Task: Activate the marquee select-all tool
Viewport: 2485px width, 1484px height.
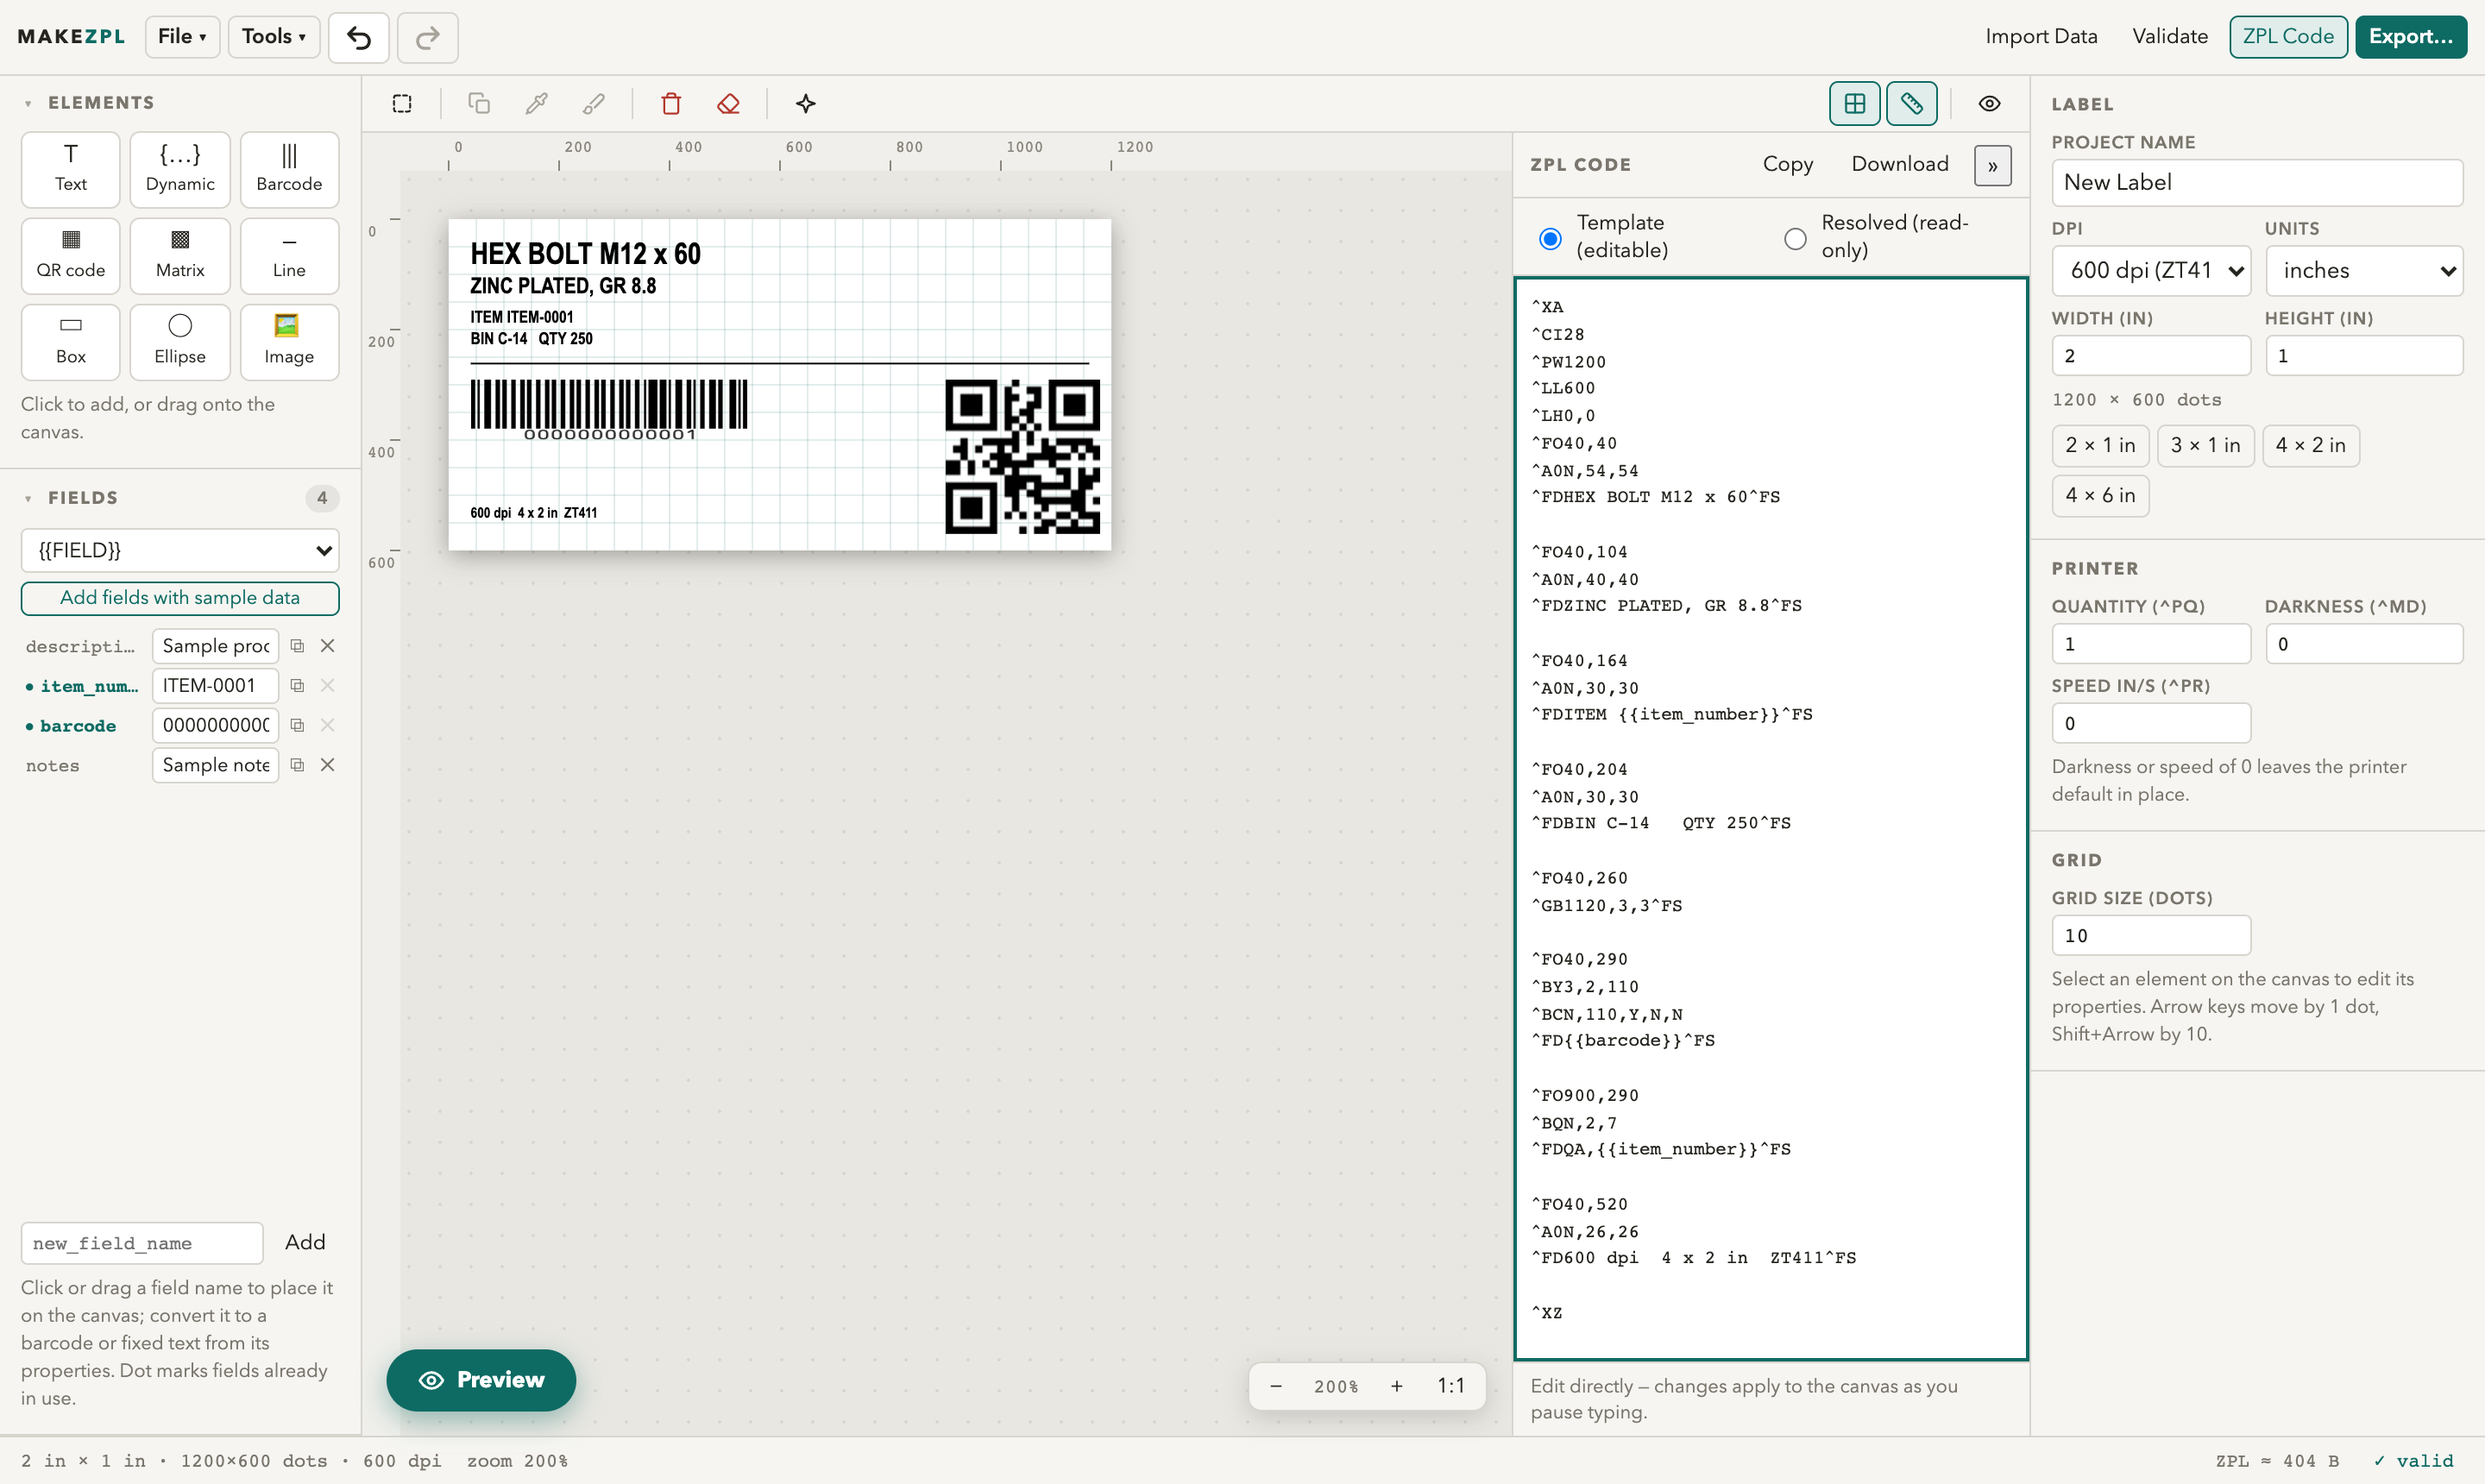Action: tap(402, 104)
